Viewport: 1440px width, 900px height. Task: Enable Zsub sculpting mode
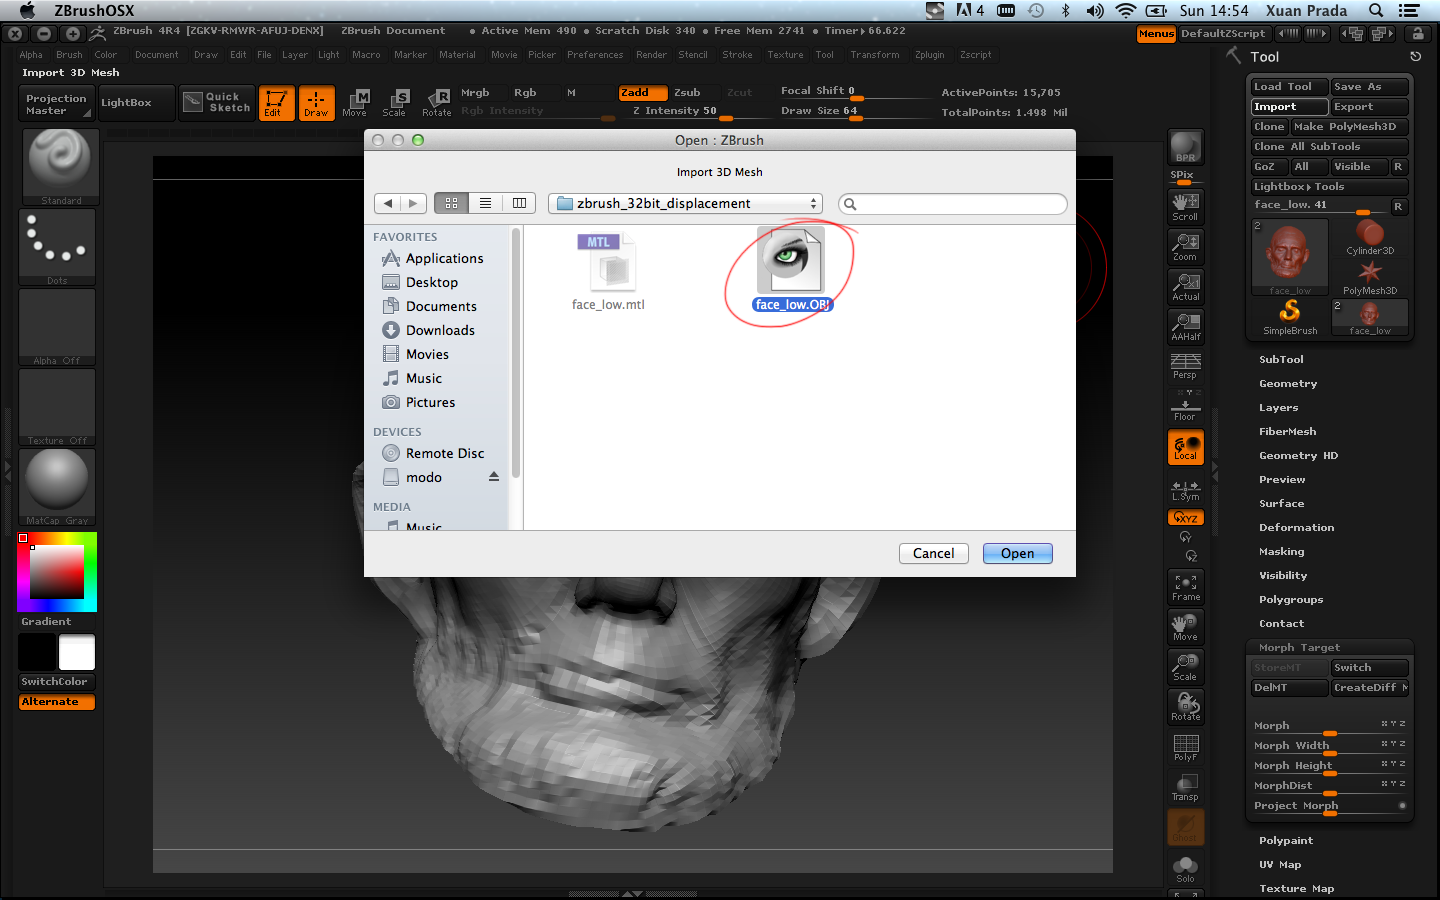point(687,92)
